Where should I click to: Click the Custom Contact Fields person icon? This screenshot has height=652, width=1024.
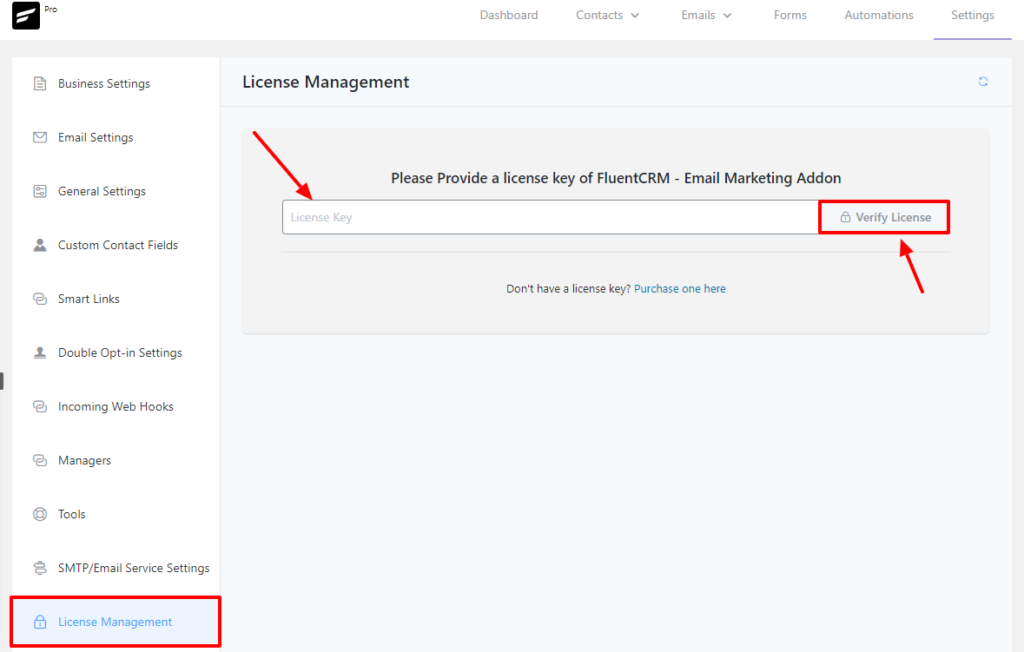coord(40,245)
